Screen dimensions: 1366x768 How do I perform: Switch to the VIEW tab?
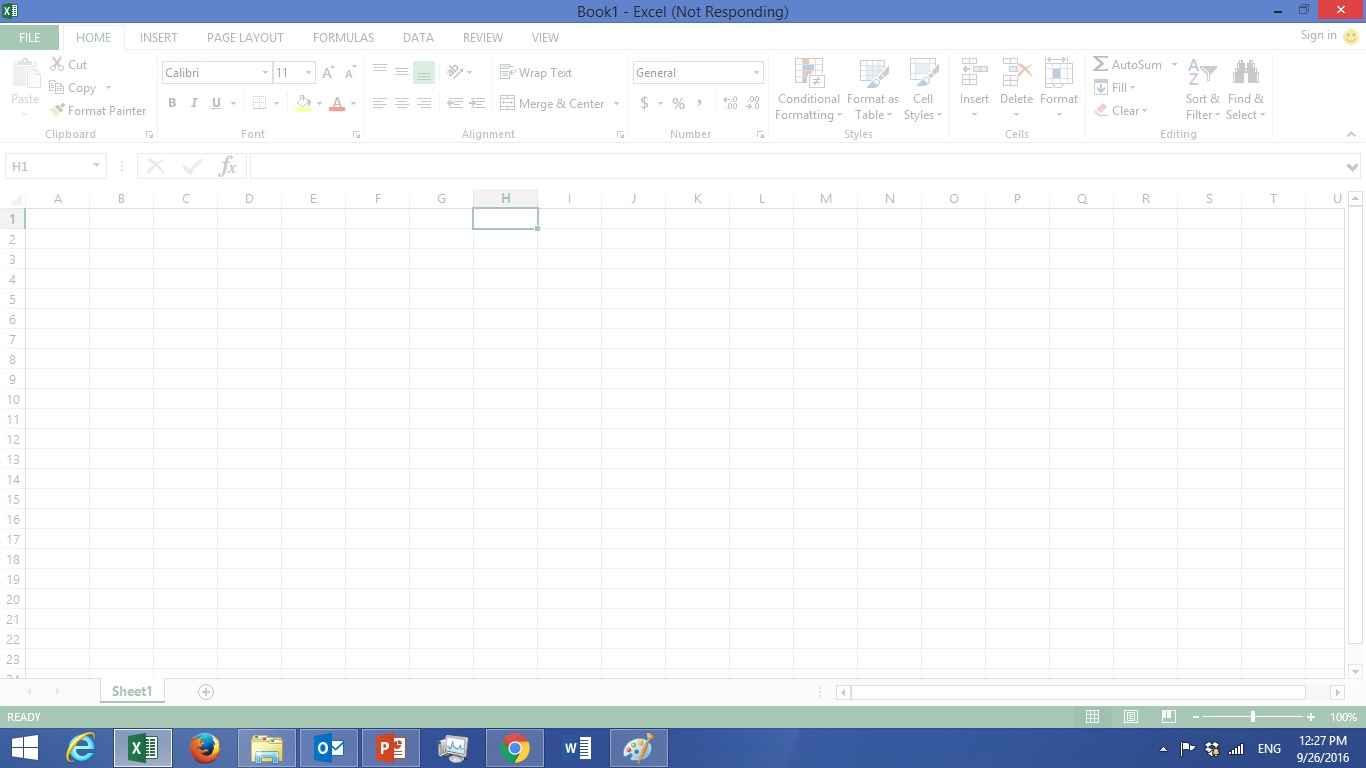tap(545, 38)
